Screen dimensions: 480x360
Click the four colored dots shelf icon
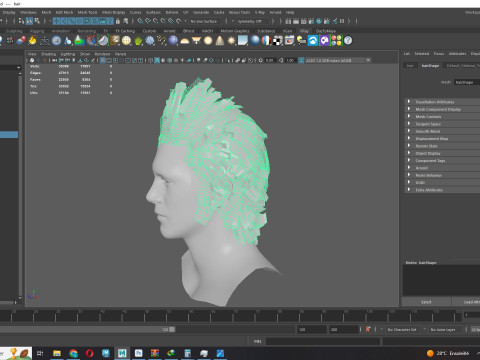click(x=336, y=40)
